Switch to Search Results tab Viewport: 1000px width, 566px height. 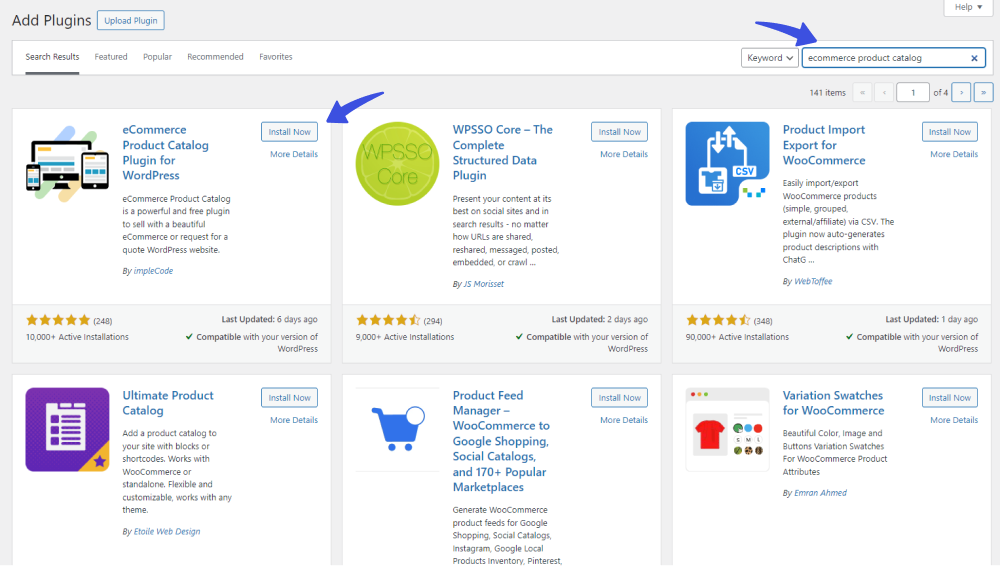[x=52, y=57]
